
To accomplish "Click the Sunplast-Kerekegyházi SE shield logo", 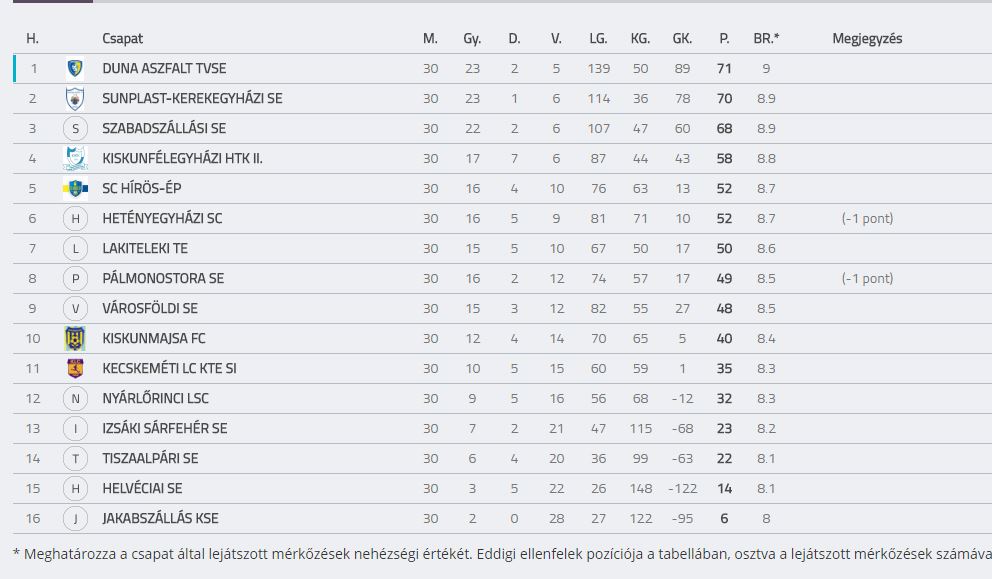I will pos(75,99).
